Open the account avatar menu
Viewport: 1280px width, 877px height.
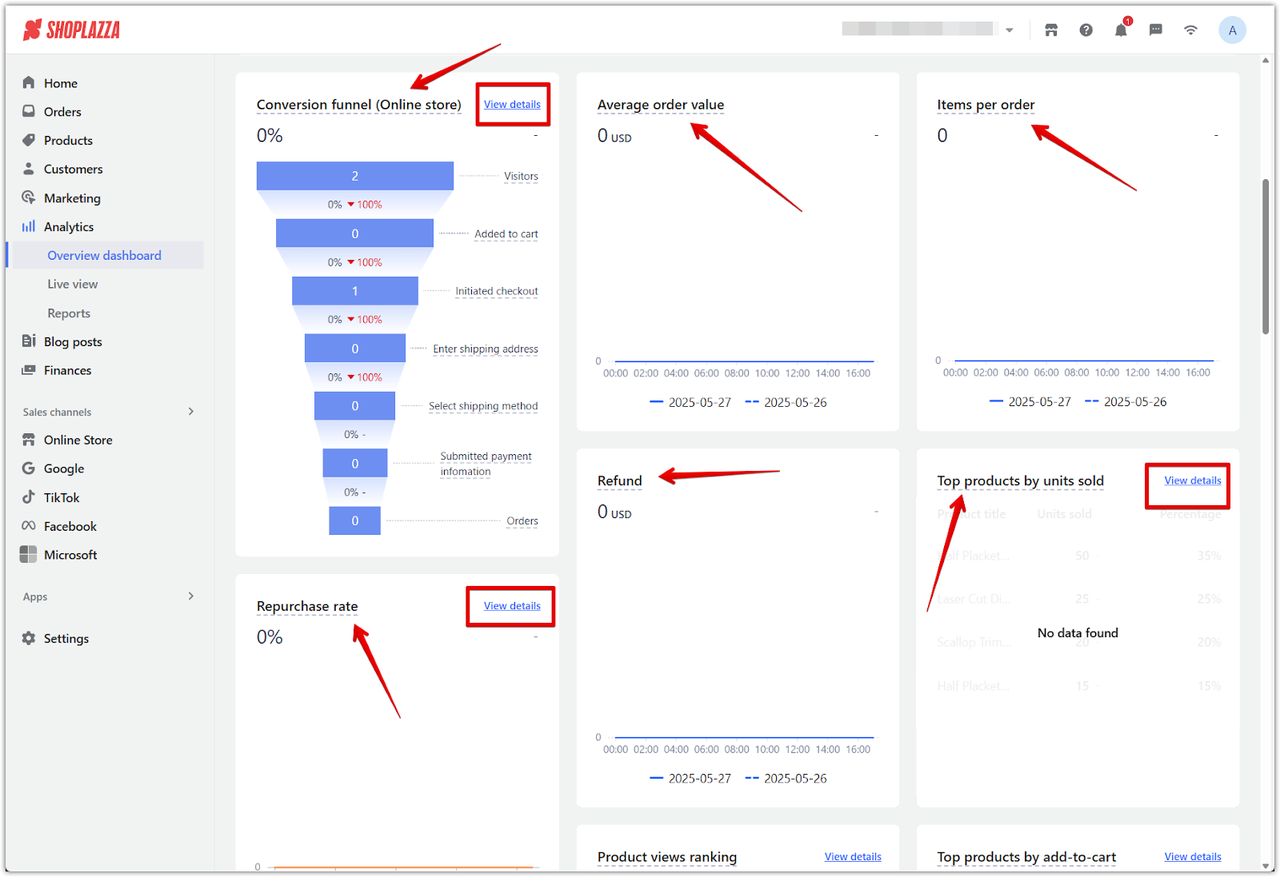click(x=1232, y=29)
